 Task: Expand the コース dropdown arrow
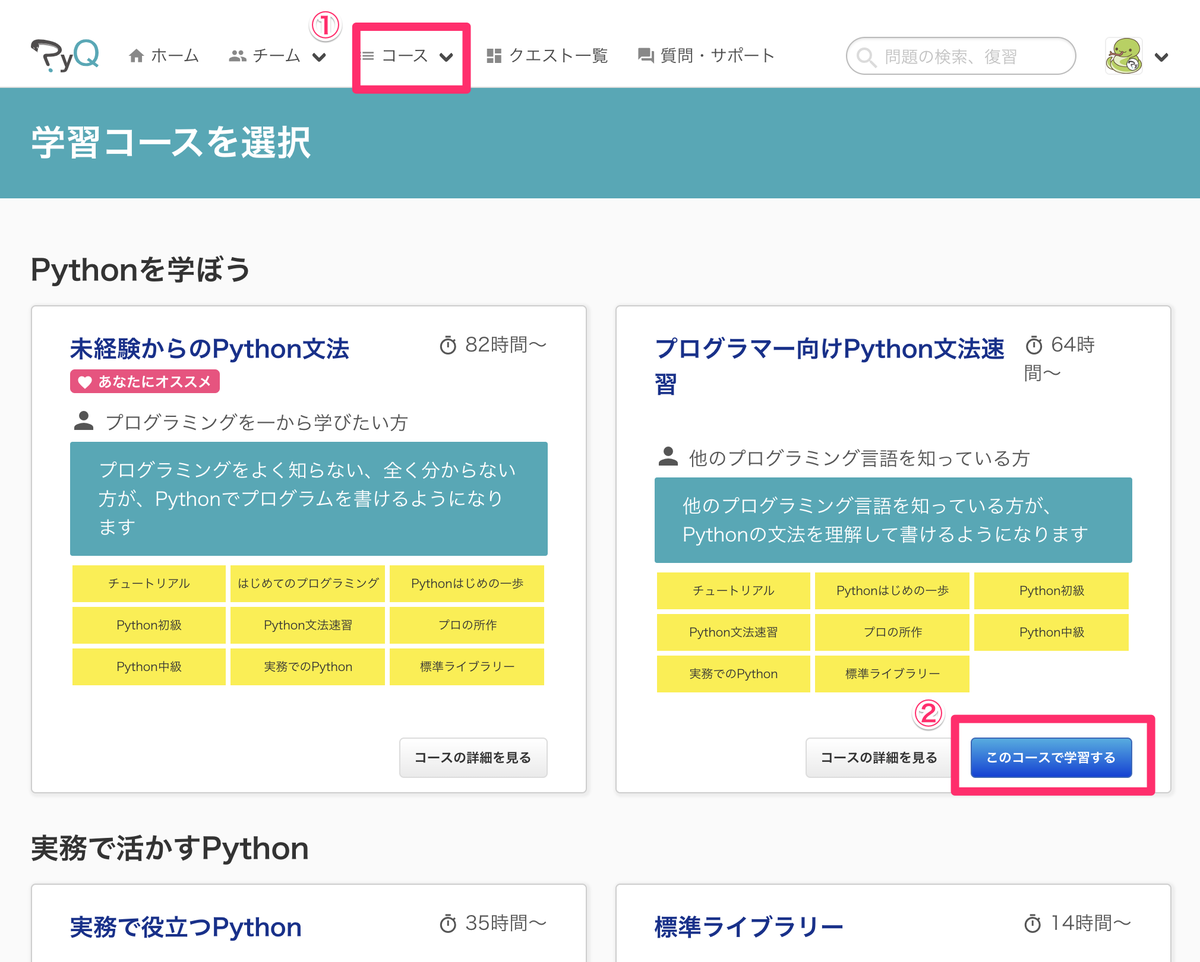tap(446, 57)
